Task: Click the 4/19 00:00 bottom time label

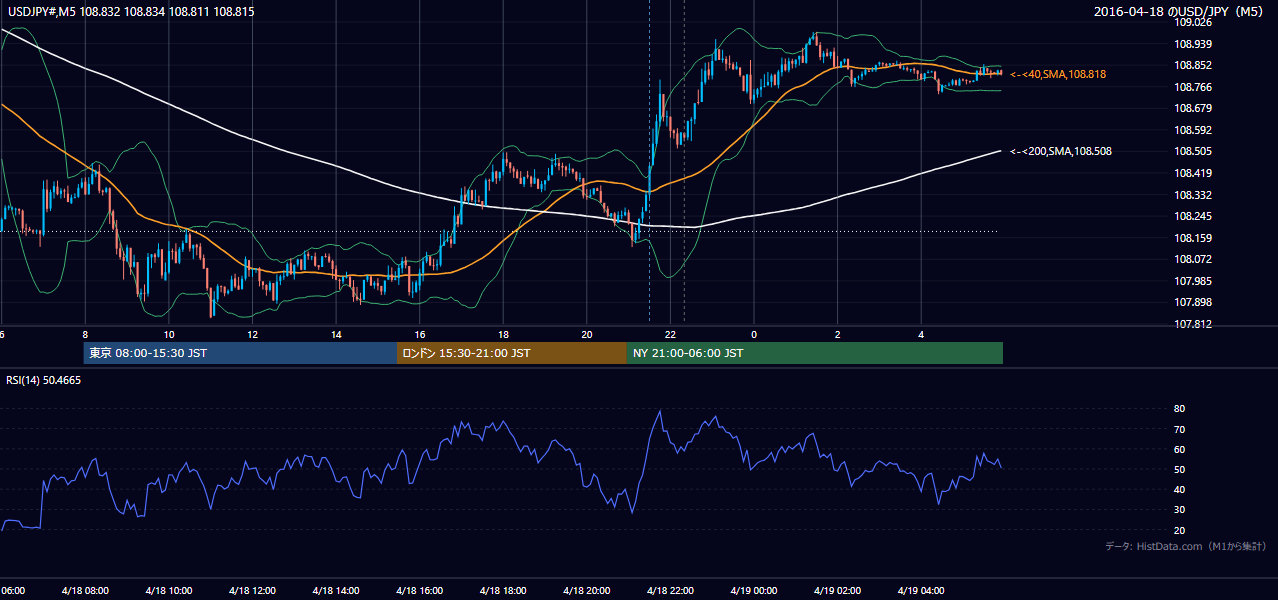Action: 753,591
